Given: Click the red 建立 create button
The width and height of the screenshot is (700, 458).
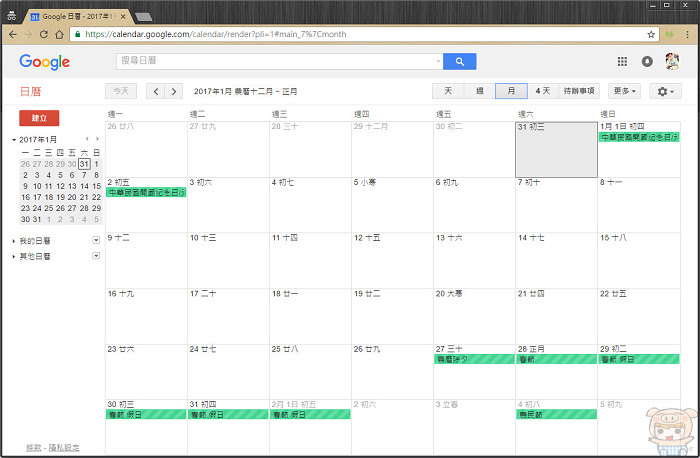Looking at the screenshot, I should tap(39, 118).
